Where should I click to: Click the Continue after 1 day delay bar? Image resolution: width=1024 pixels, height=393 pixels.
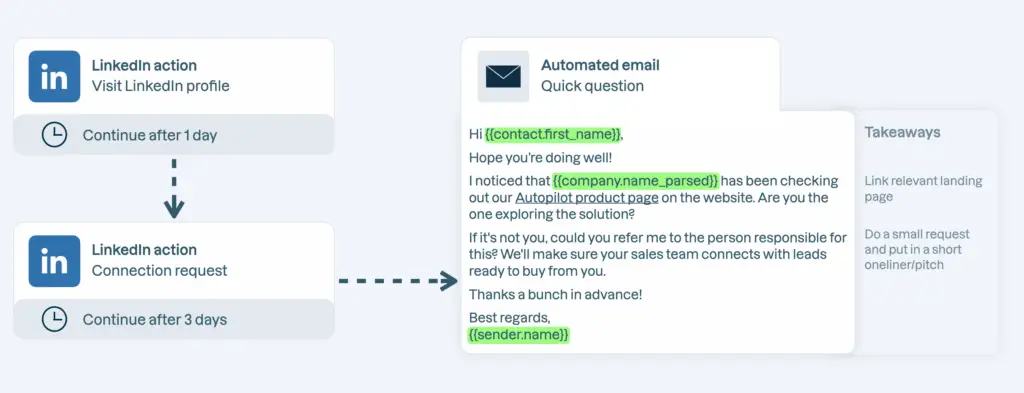pyautogui.click(x=174, y=135)
